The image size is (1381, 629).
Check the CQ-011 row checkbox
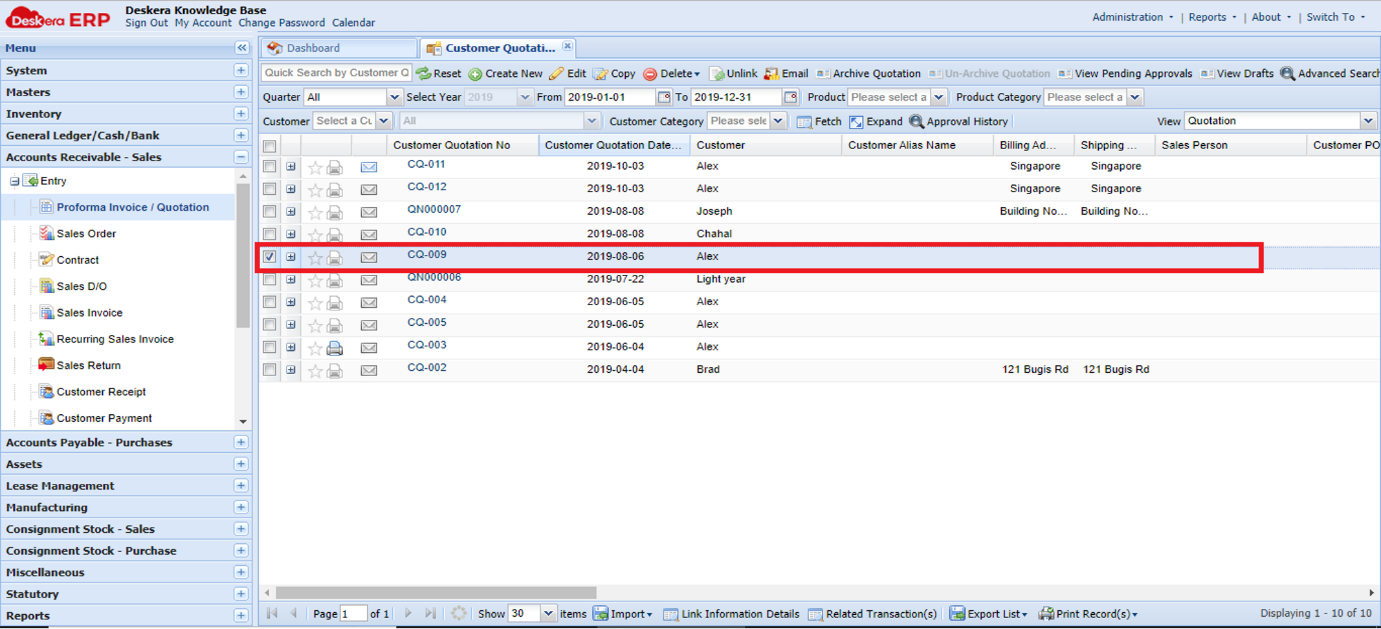pyautogui.click(x=270, y=167)
